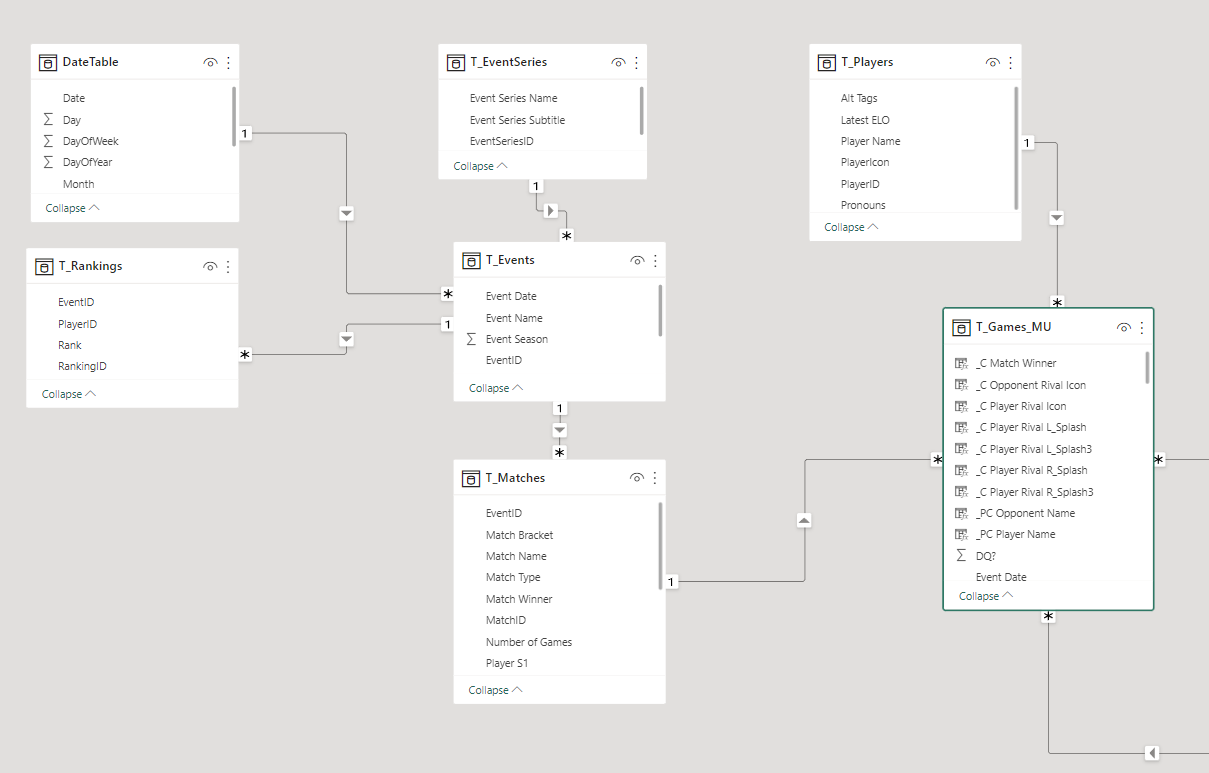Image resolution: width=1209 pixels, height=773 pixels.
Task: Toggle T_Matches visibility eye icon
Action: tap(637, 478)
